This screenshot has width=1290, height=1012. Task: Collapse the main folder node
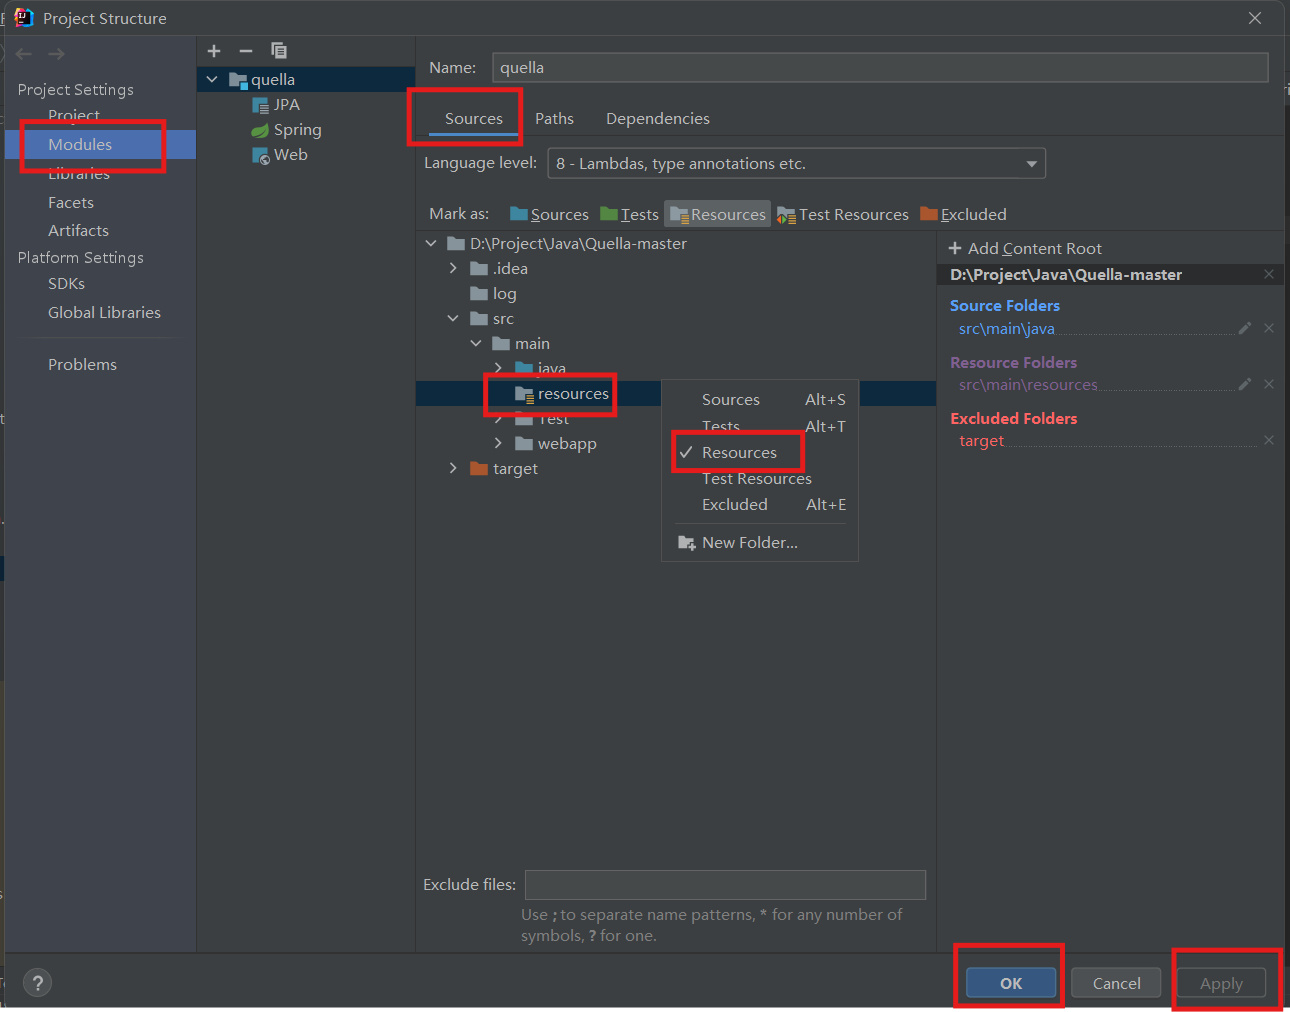tap(476, 343)
